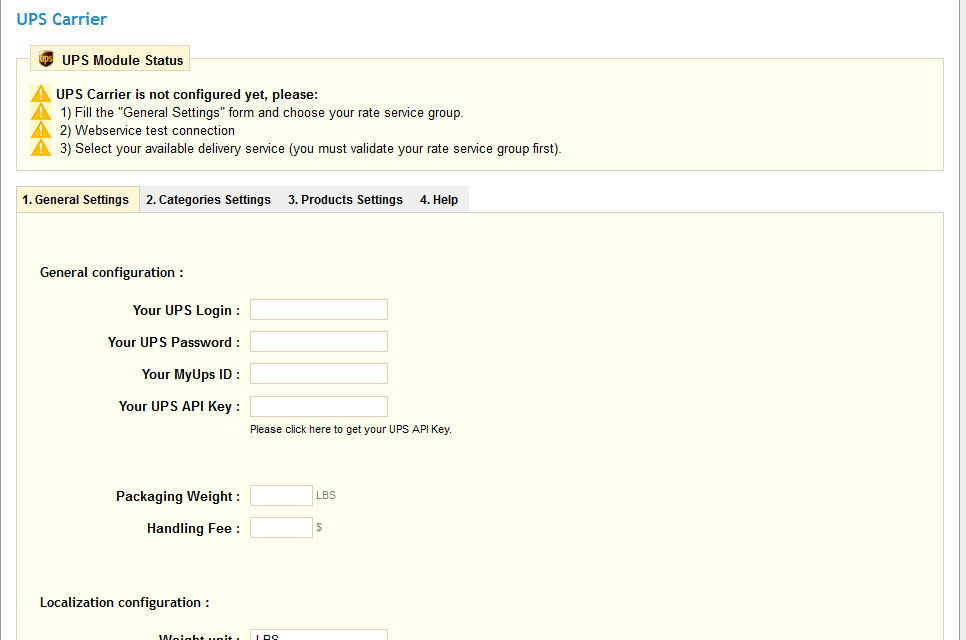Click the UPS Carrier page heading
Screen dimensions: 966x640
click(62, 19)
